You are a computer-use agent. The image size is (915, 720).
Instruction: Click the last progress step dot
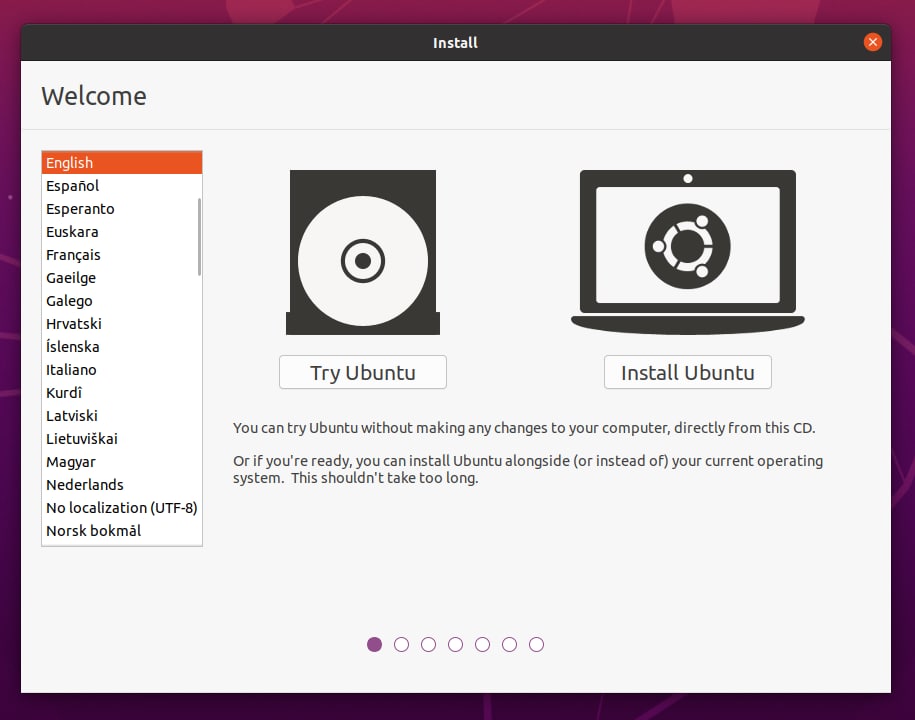(x=536, y=644)
